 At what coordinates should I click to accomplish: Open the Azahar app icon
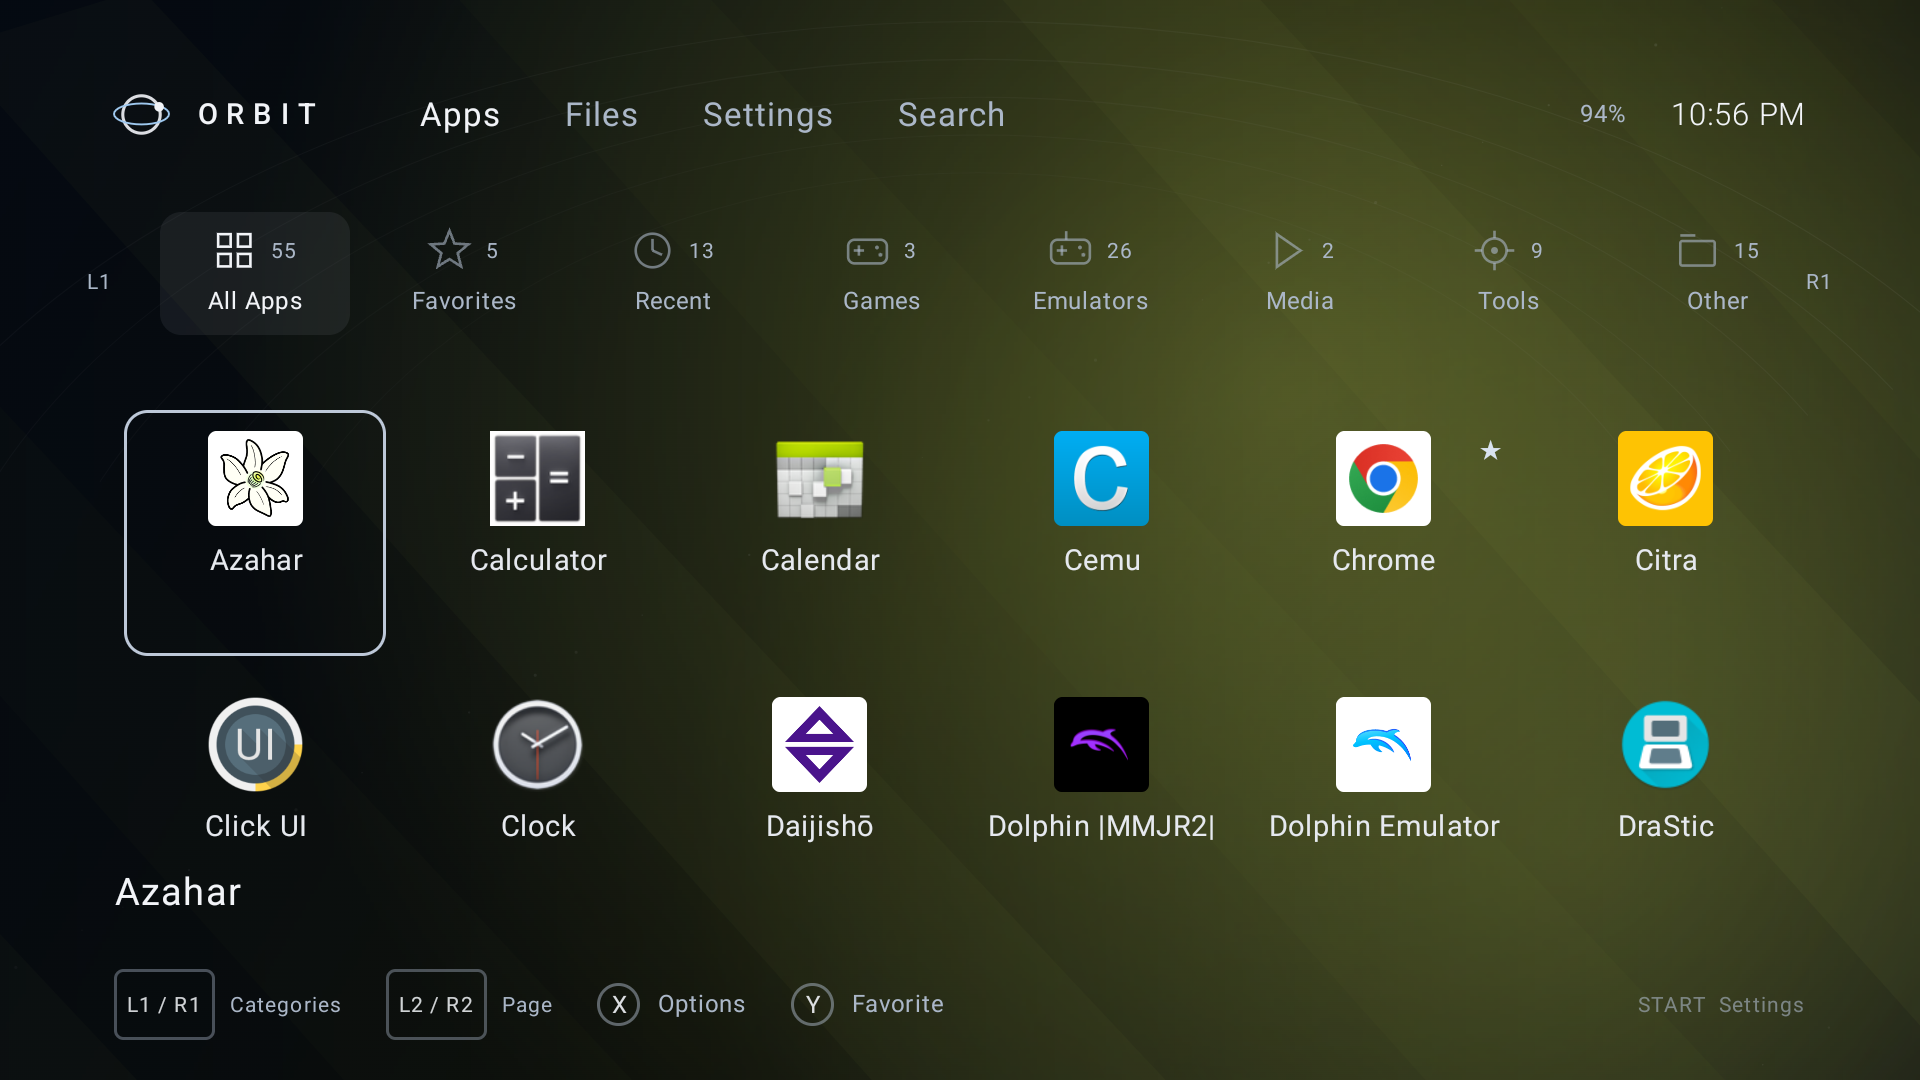pyautogui.click(x=255, y=479)
